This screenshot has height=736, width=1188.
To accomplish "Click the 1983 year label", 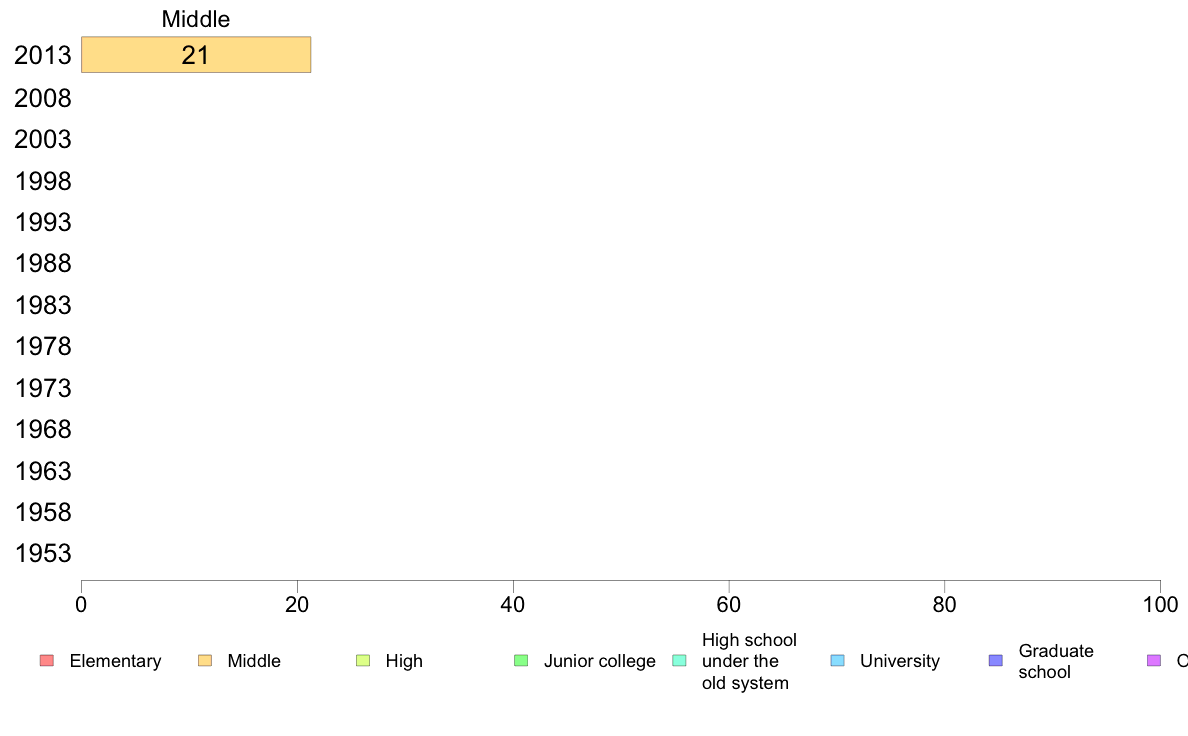I will (42, 305).
